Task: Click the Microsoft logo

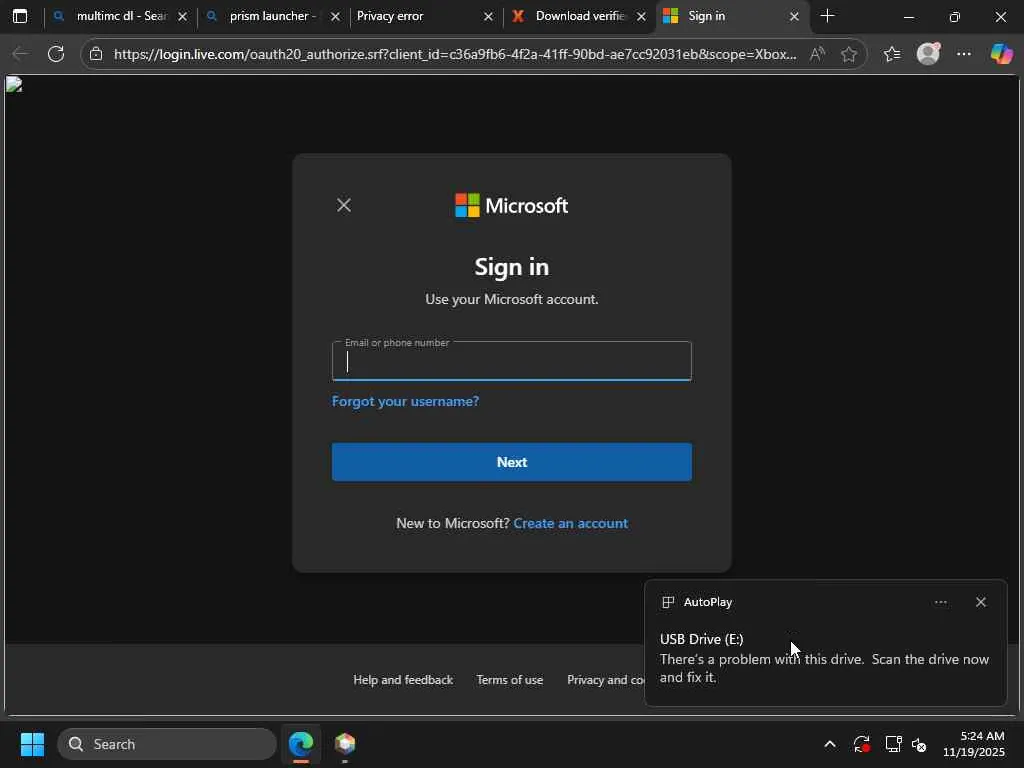Action: tap(511, 206)
